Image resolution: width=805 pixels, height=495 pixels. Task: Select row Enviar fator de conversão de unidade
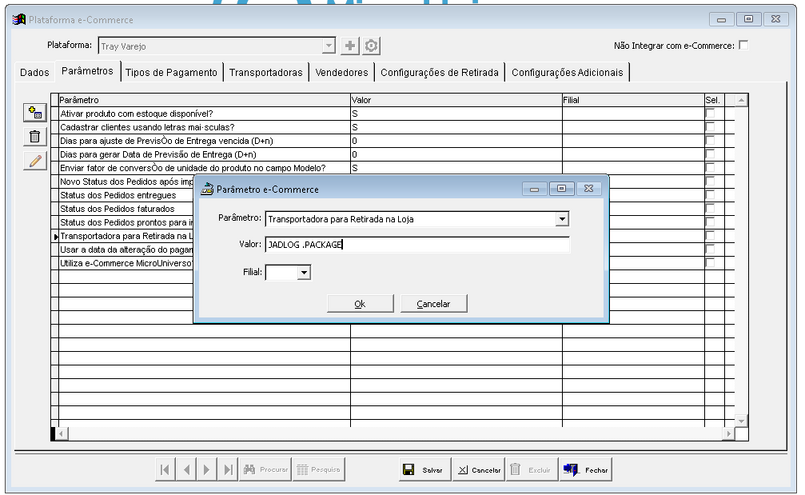coord(392,168)
